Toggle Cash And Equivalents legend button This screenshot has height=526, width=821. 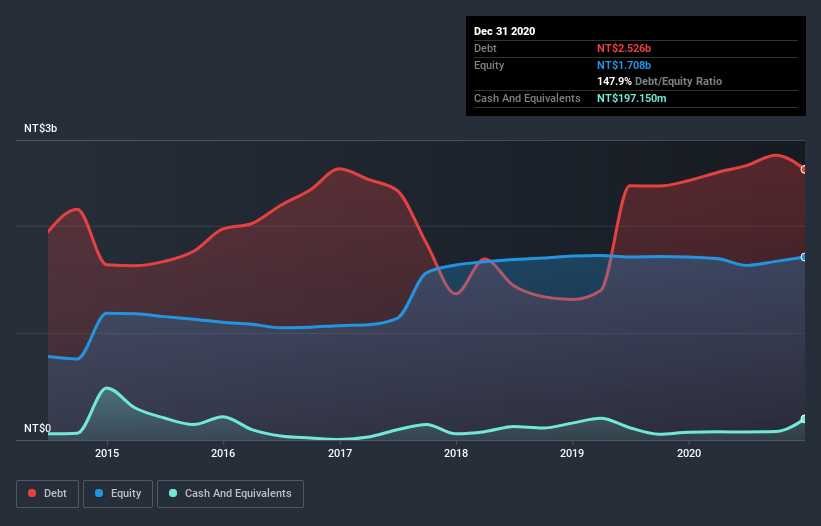tap(230, 494)
